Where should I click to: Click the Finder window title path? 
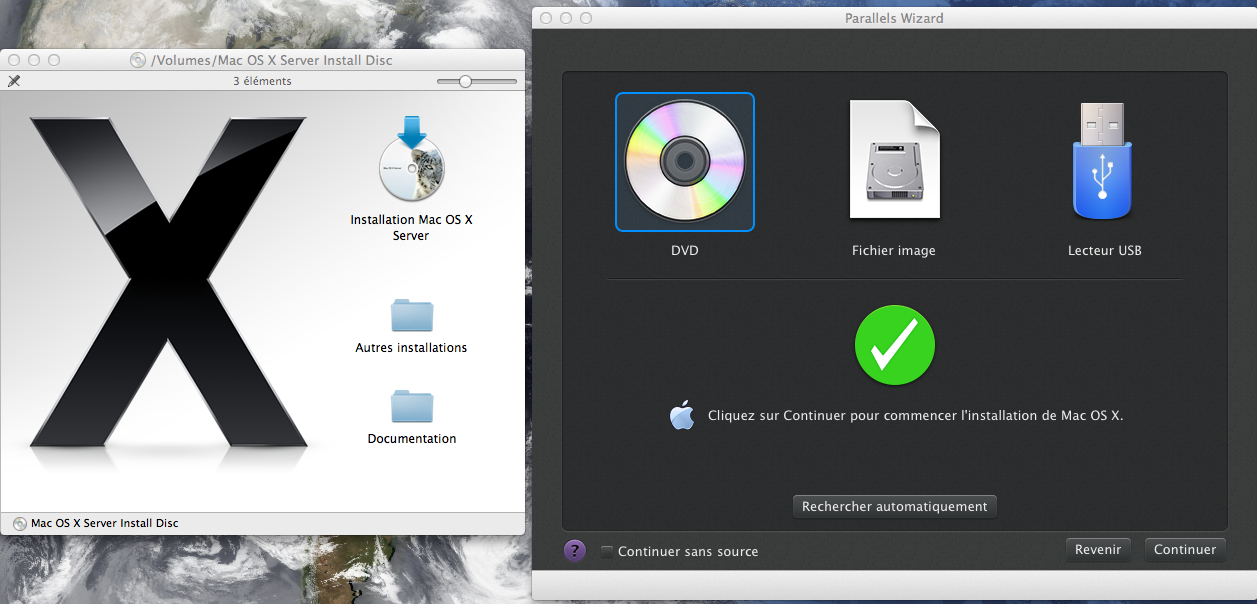pyautogui.click(x=271, y=60)
